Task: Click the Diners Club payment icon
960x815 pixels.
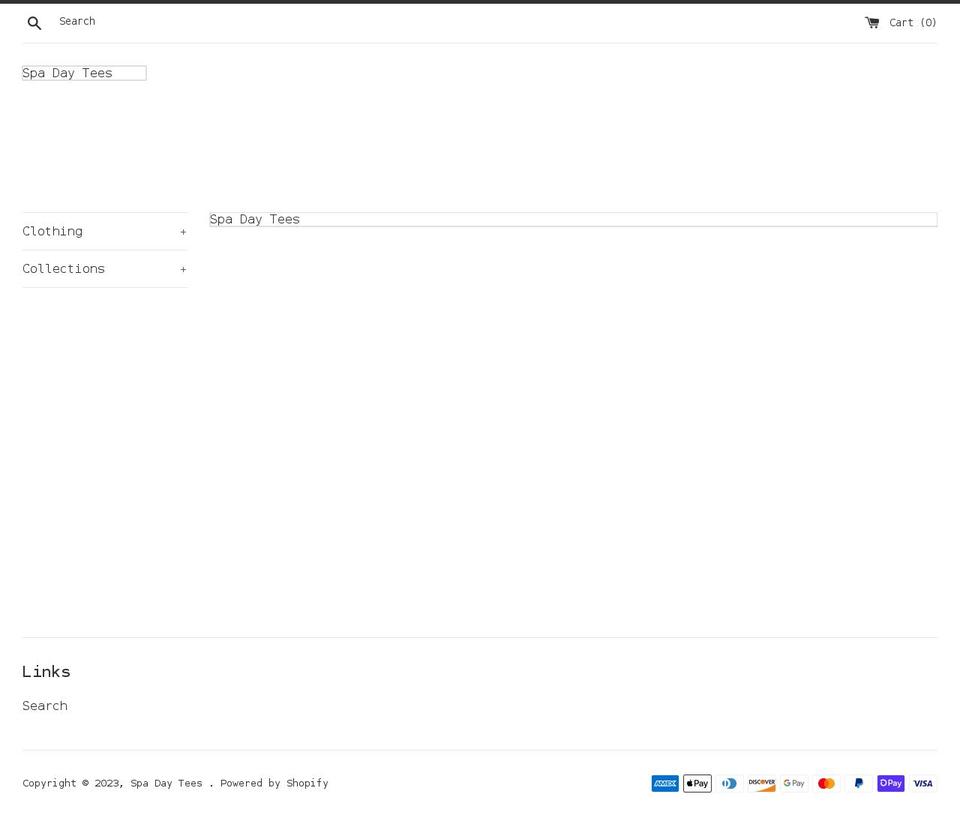Action: coord(729,783)
